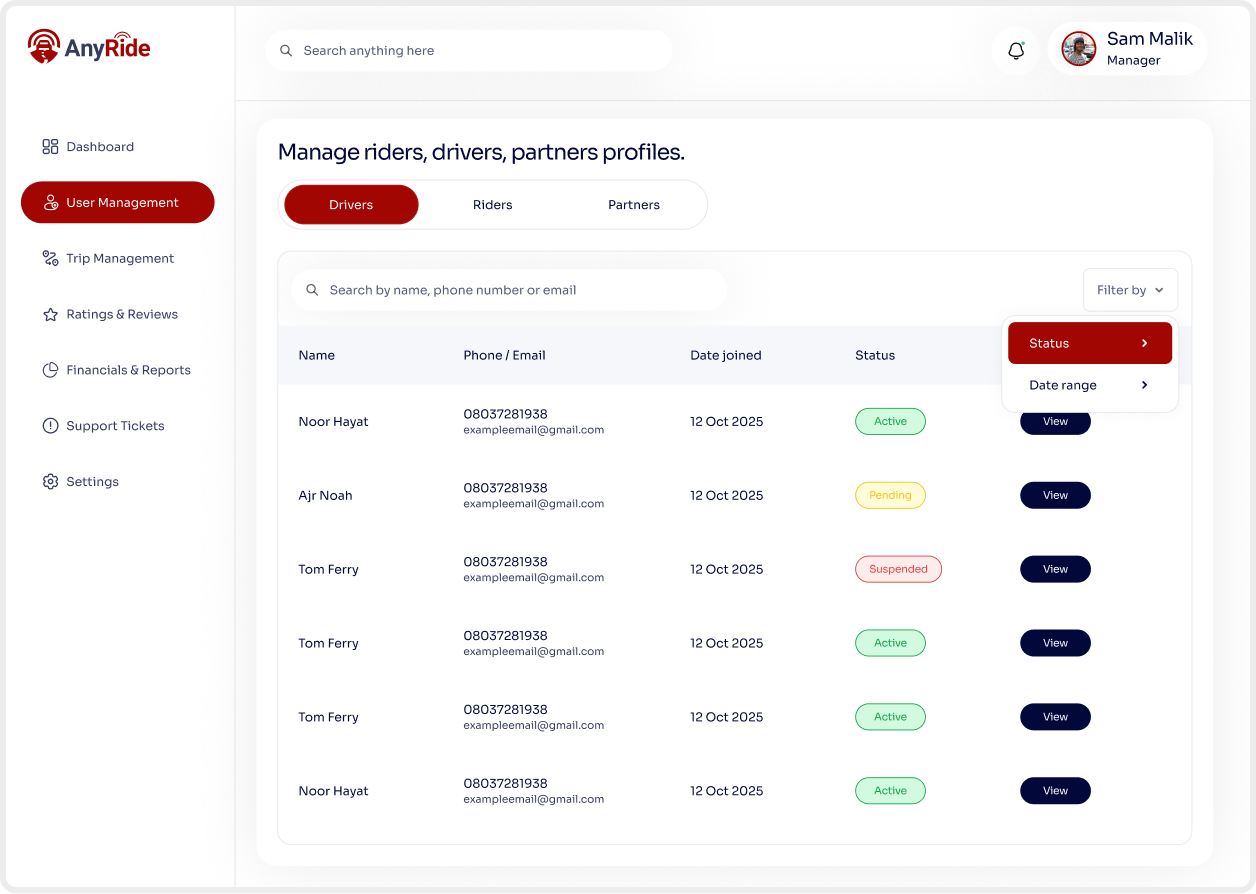Viewport: 1256px width, 894px height.
Task: Click the Ratings & Reviews star icon
Action: (50, 315)
